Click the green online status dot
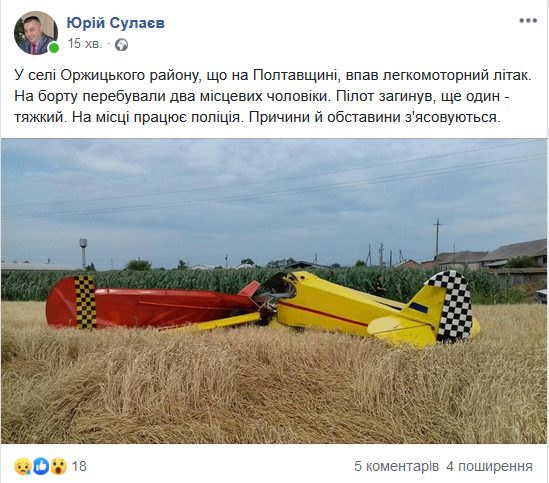 [x=54, y=48]
